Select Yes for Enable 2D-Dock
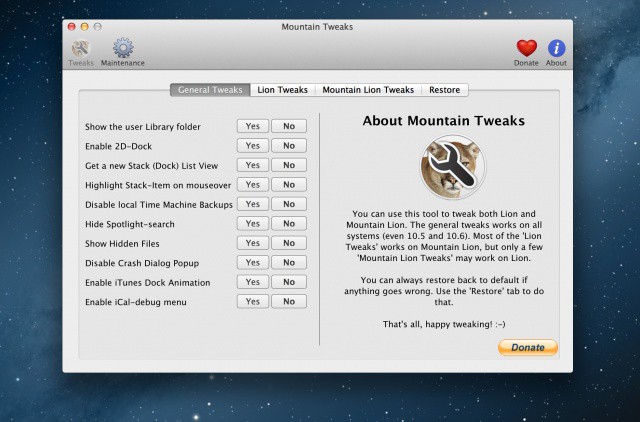The width and height of the screenshot is (640, 422). [x=253, y=146]
